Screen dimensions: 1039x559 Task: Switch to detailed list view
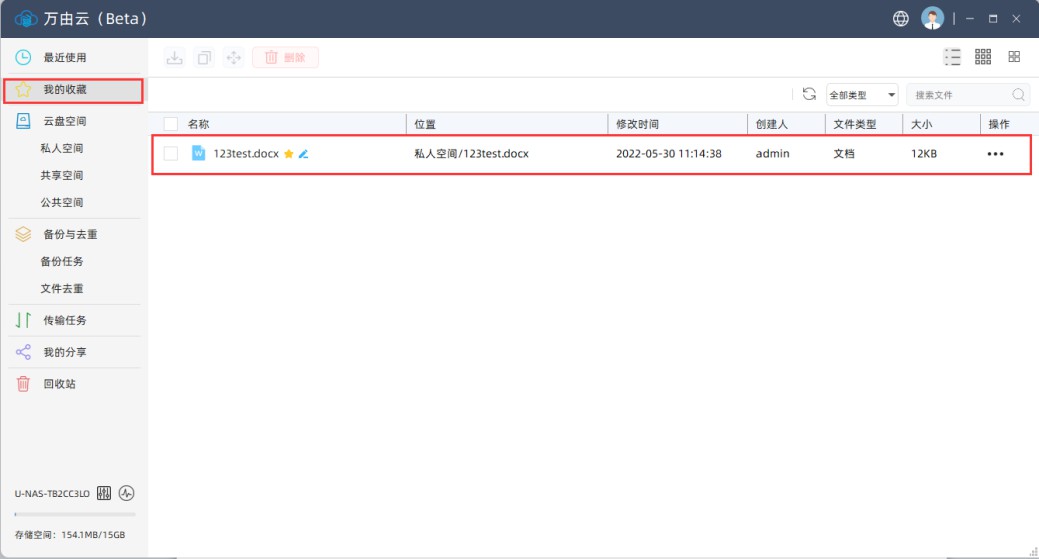(x=952, y=57)
